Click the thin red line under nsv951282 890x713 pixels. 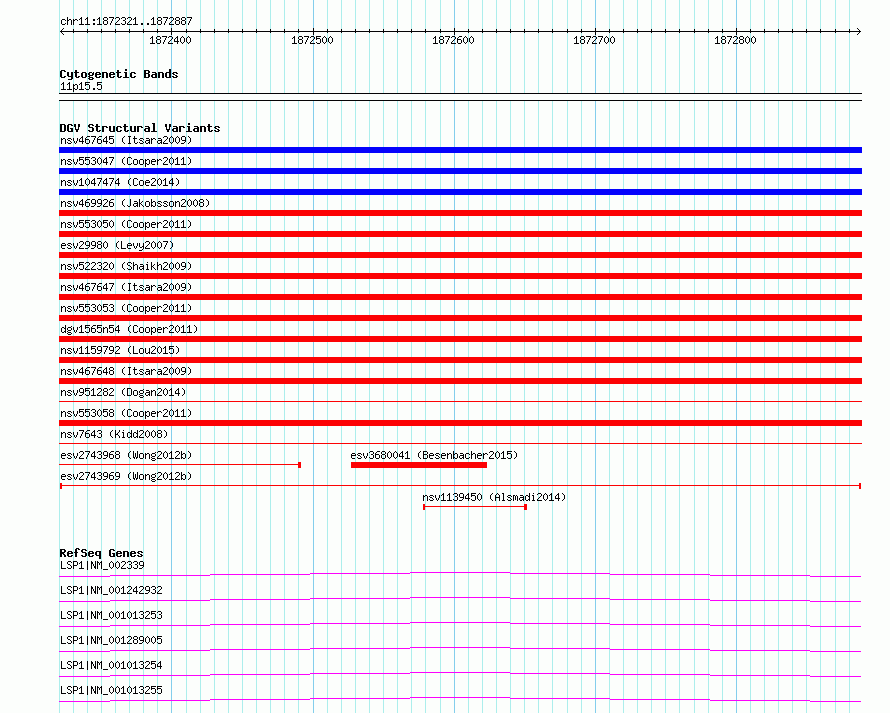pos(460,402)
